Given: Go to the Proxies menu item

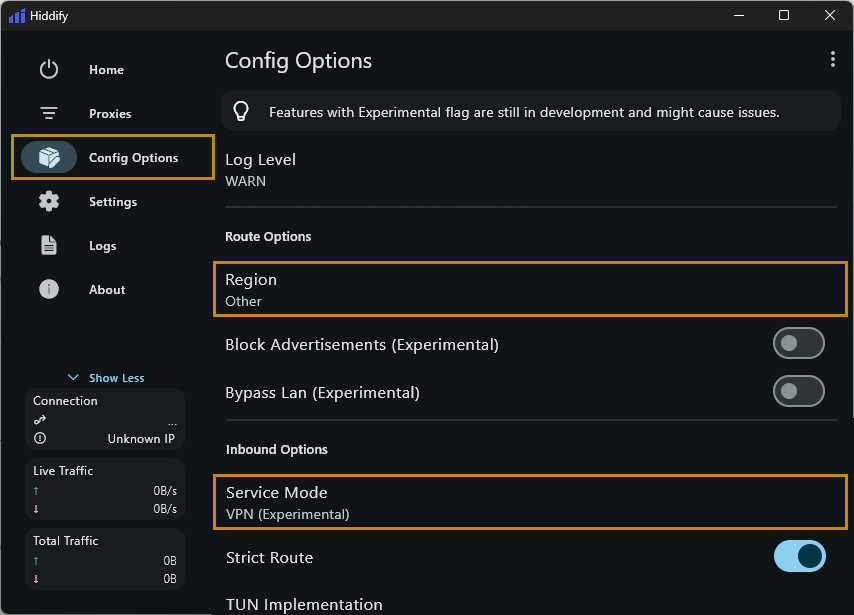Looking at the screenshot, I should point(110,114).
